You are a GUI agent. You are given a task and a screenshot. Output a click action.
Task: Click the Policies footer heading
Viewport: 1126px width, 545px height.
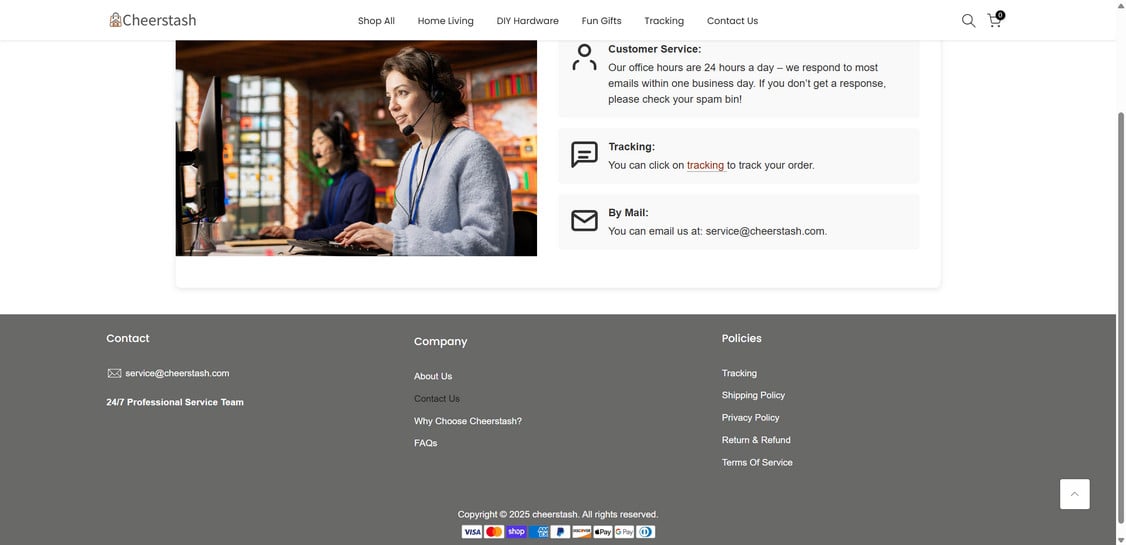742,338
